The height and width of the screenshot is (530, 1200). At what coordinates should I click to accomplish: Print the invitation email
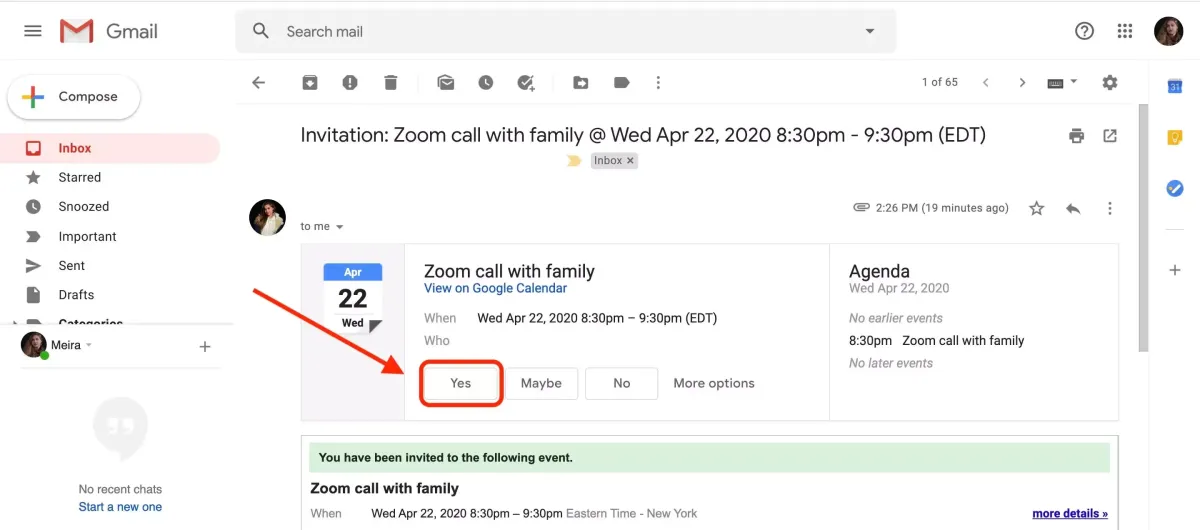(x=1076, y=136)
